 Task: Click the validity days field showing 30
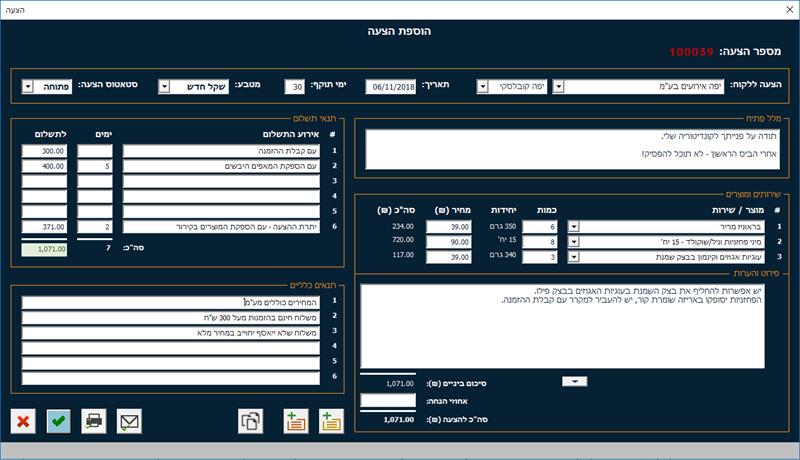[294, 87]
